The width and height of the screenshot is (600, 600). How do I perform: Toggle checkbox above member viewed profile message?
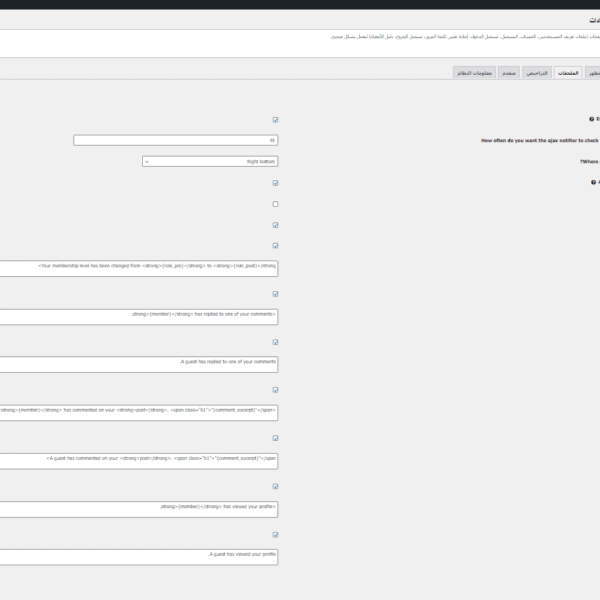[x=276, y=486]
